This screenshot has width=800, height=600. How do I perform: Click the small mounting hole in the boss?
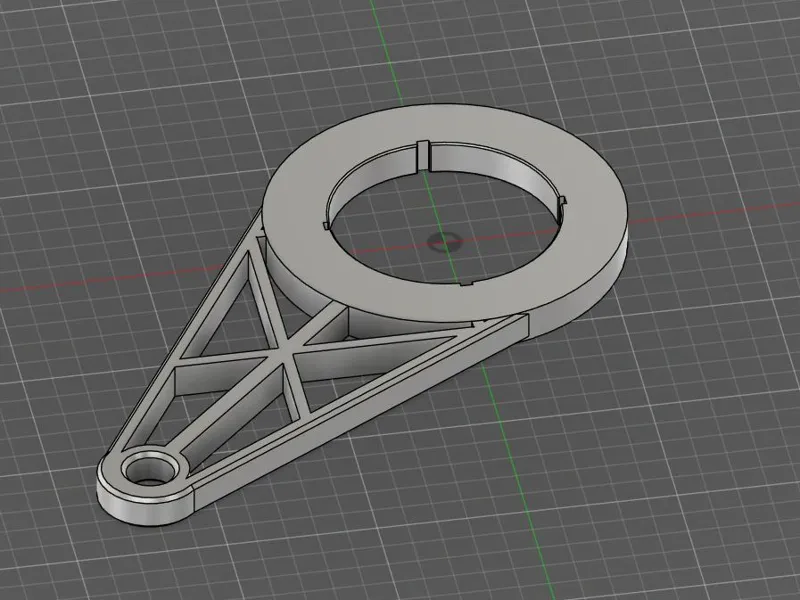click(153, 470)
